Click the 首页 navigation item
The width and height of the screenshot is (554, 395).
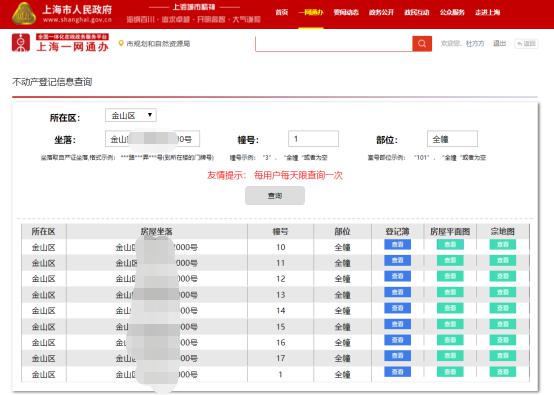pos(282,12)
